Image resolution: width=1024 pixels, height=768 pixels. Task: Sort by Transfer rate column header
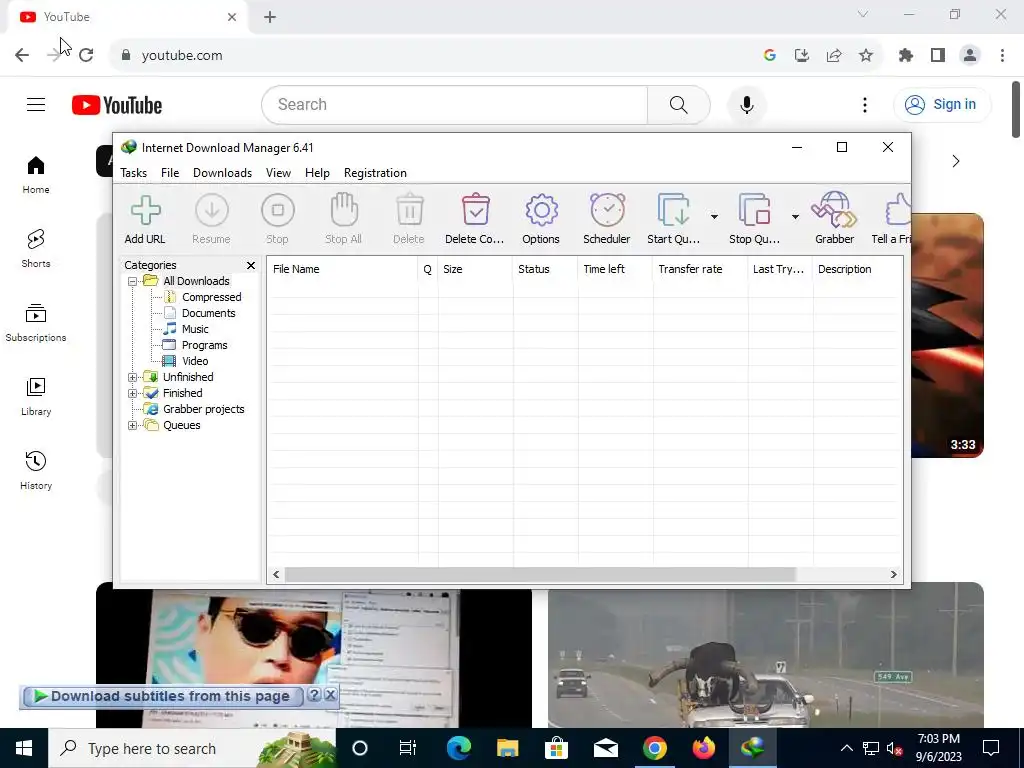pos(700,269)
